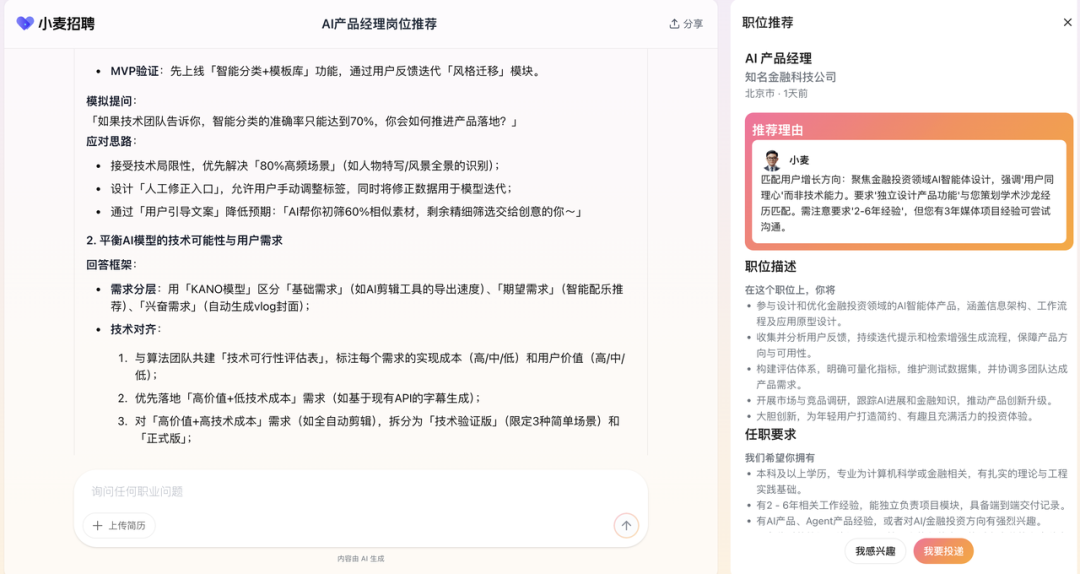Click the 内容由 AI 生成 disclaimer
The width and height of the screenshot is (1080, 574).
click(360, 558)
